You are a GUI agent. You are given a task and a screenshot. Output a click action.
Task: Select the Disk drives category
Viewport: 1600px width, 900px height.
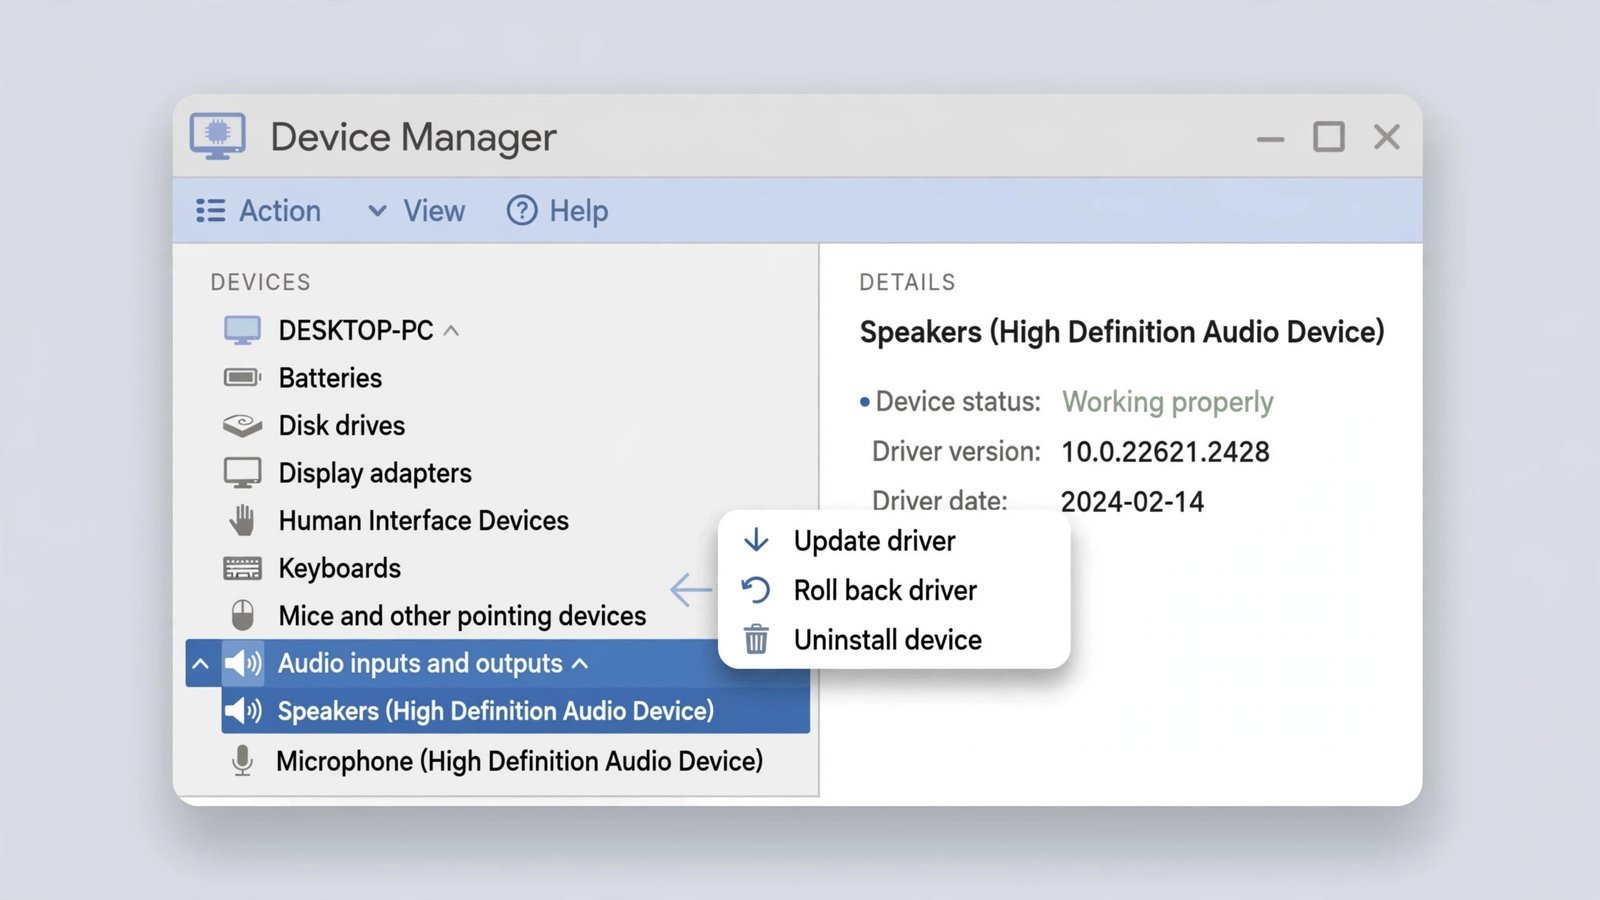[x=342, y=425]
